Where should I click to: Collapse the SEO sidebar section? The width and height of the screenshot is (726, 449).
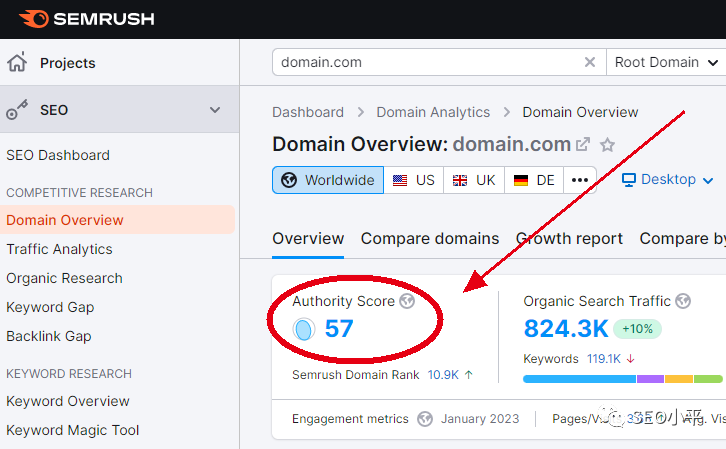point(215,110)
